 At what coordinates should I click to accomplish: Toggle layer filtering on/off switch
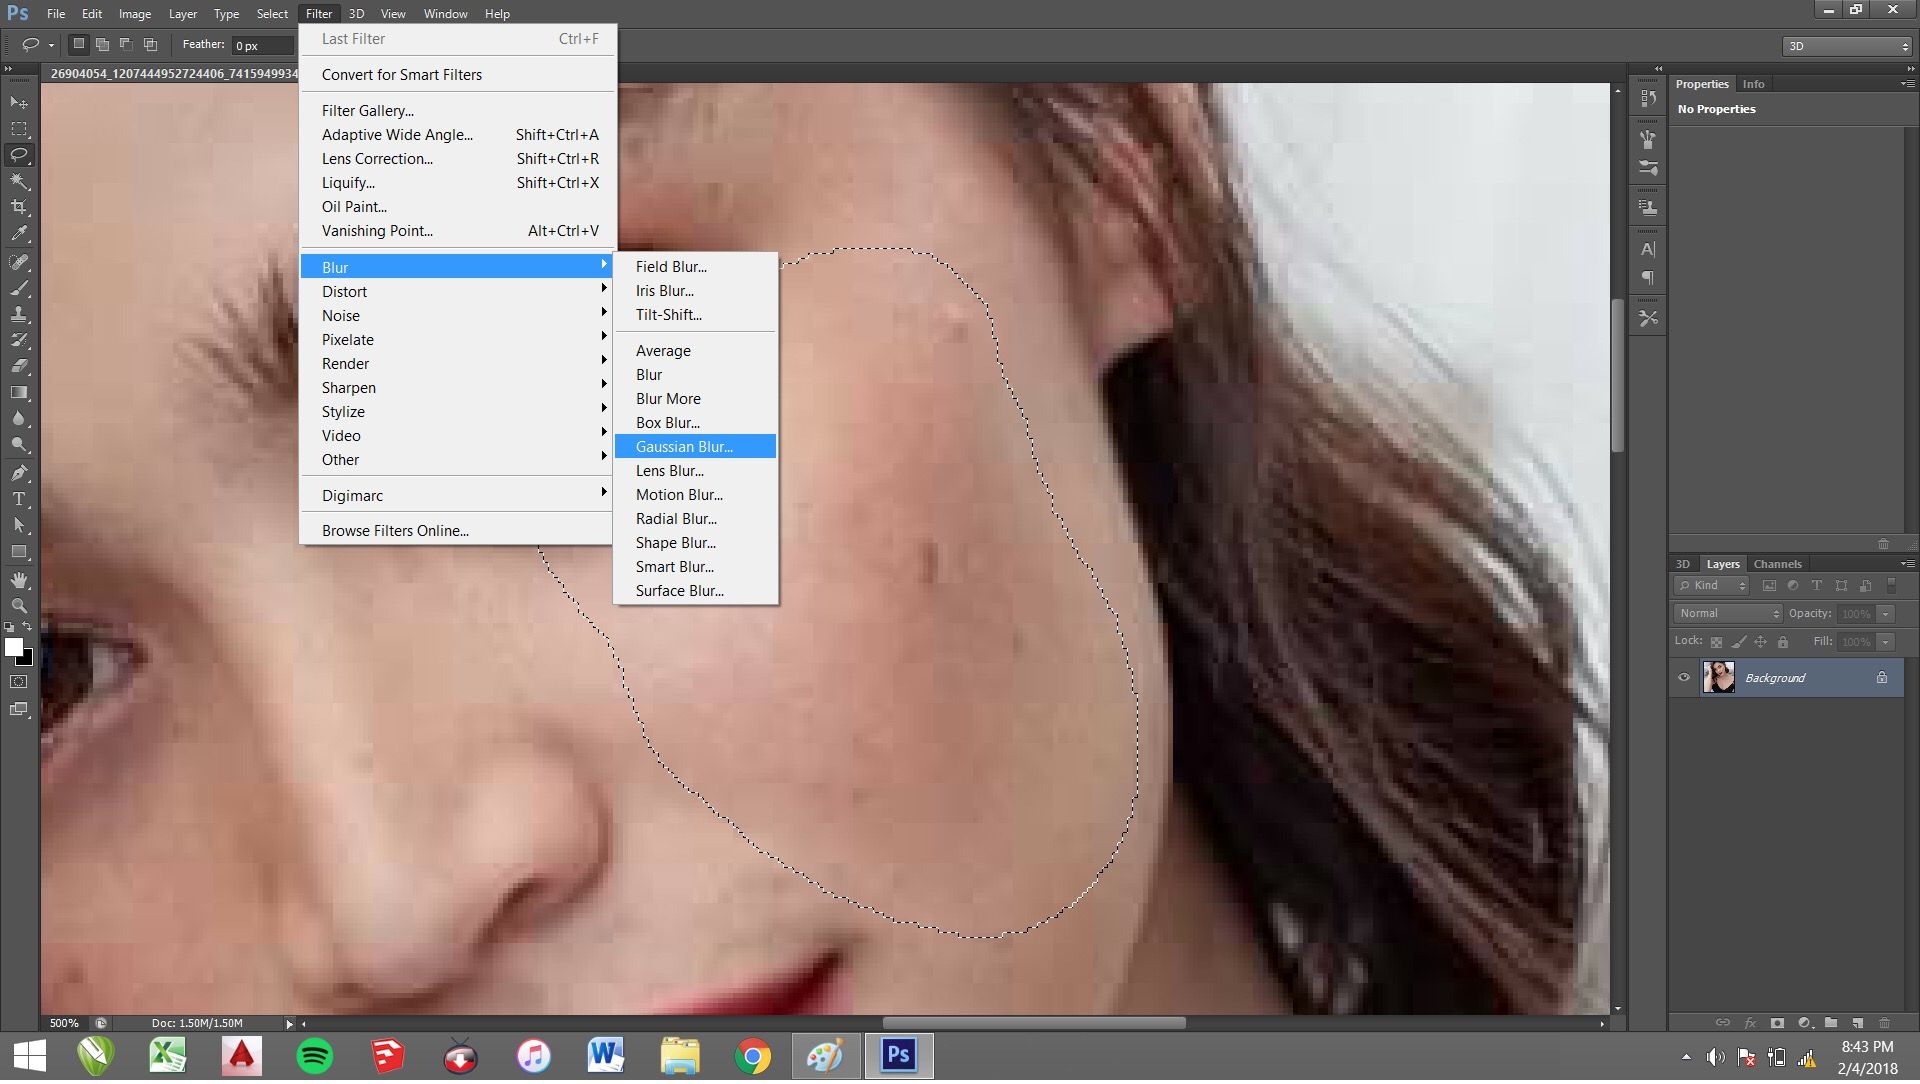1891,587
